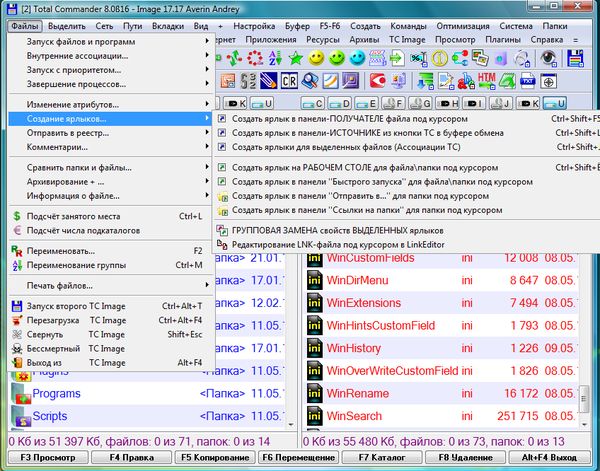
Task: Click the green stacked layers download icon
Action: (425, 81)
